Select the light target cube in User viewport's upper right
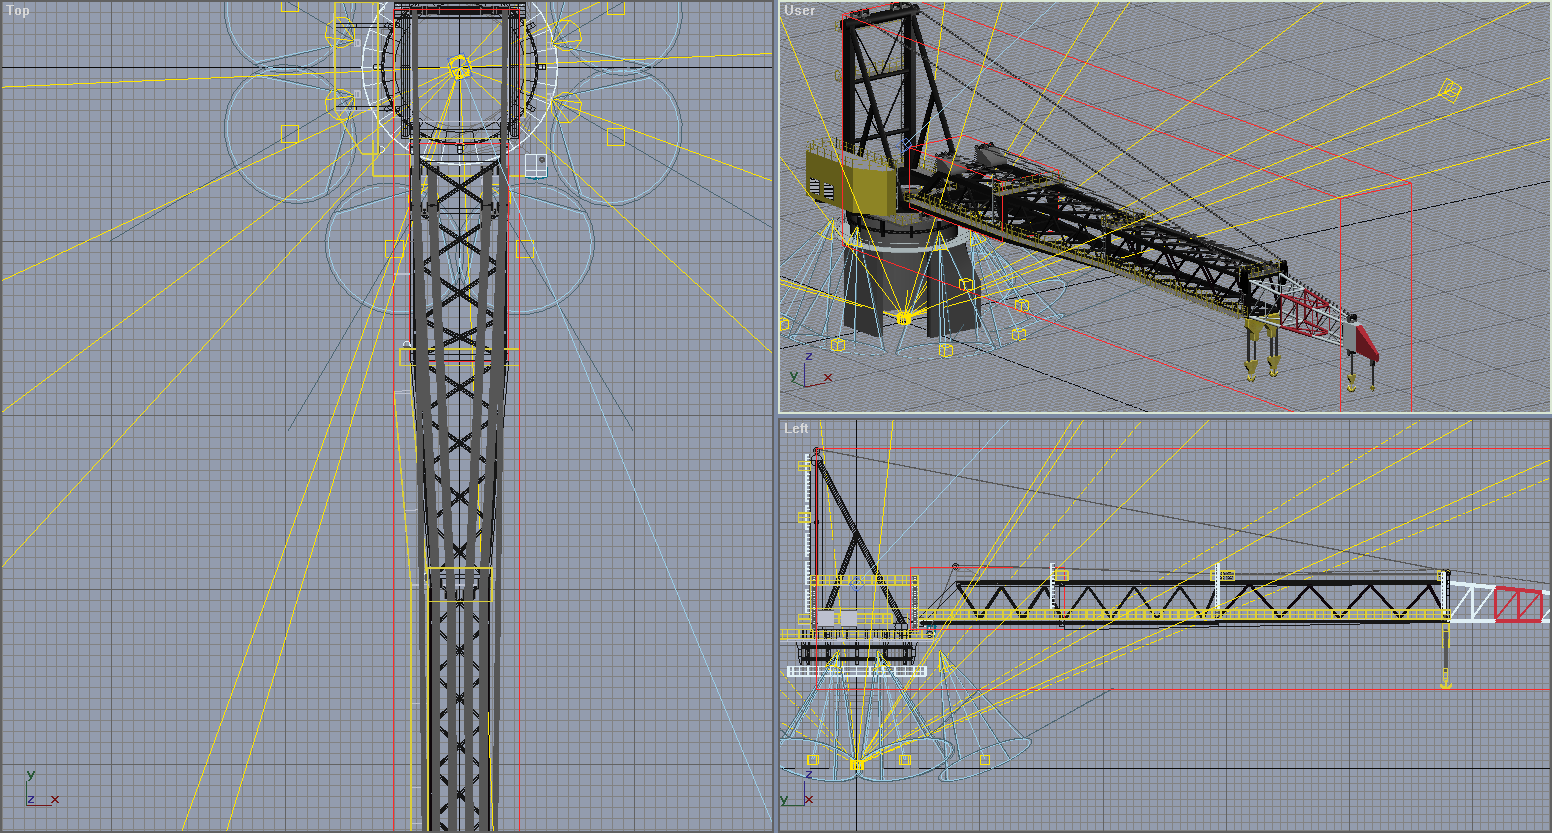The width and height of the screenshot is (1552, 833). pyautogui.click(x=1448, y=92)
